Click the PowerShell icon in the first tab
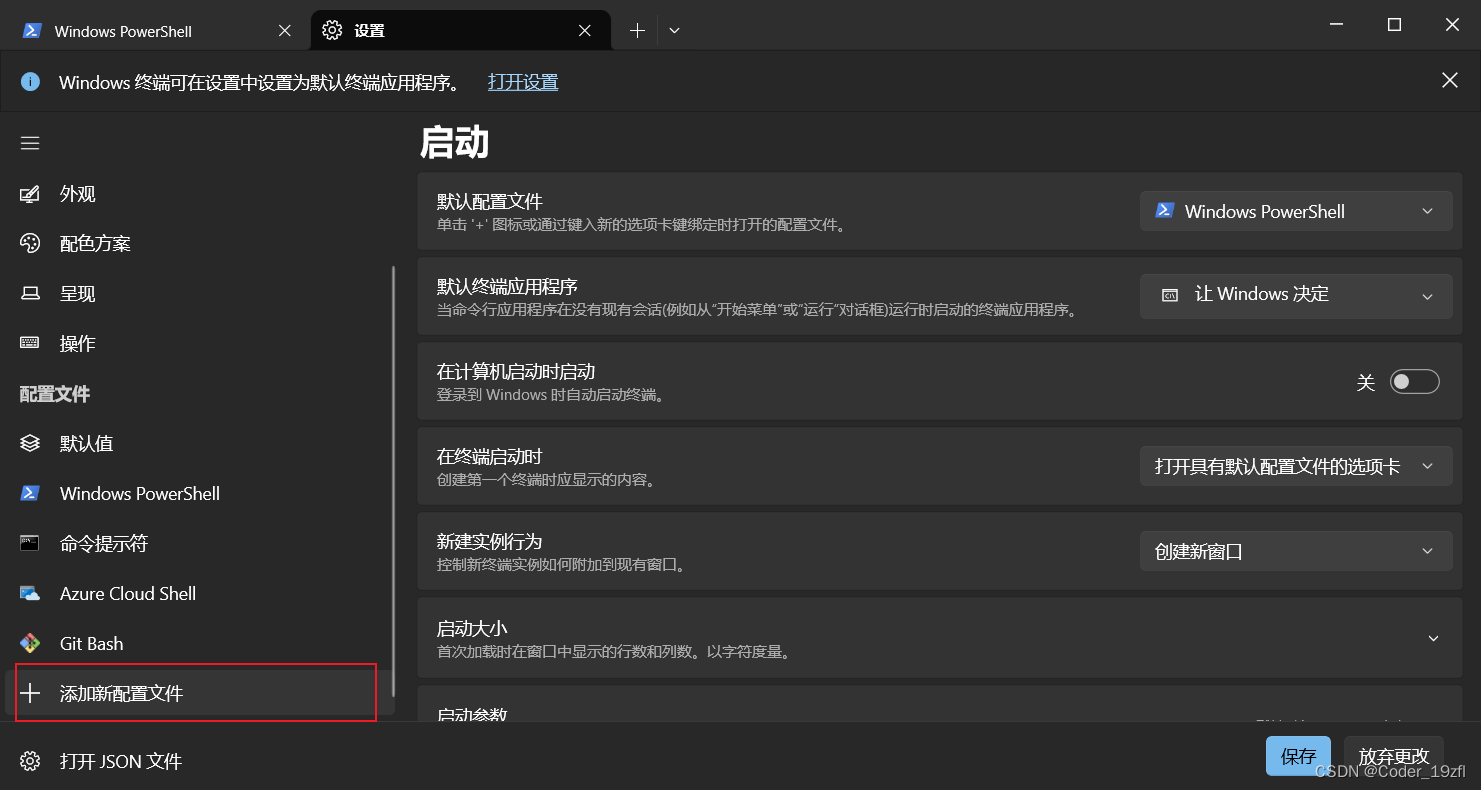The width and height of the screenshot is (1481, 790). click(32, 31)
